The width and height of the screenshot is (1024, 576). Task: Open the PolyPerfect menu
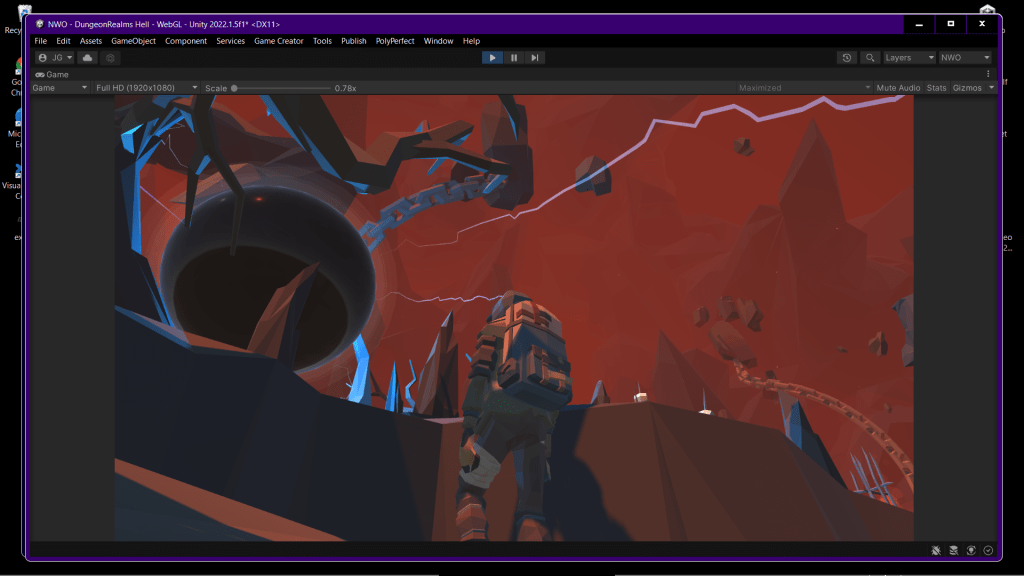(394, 41)
